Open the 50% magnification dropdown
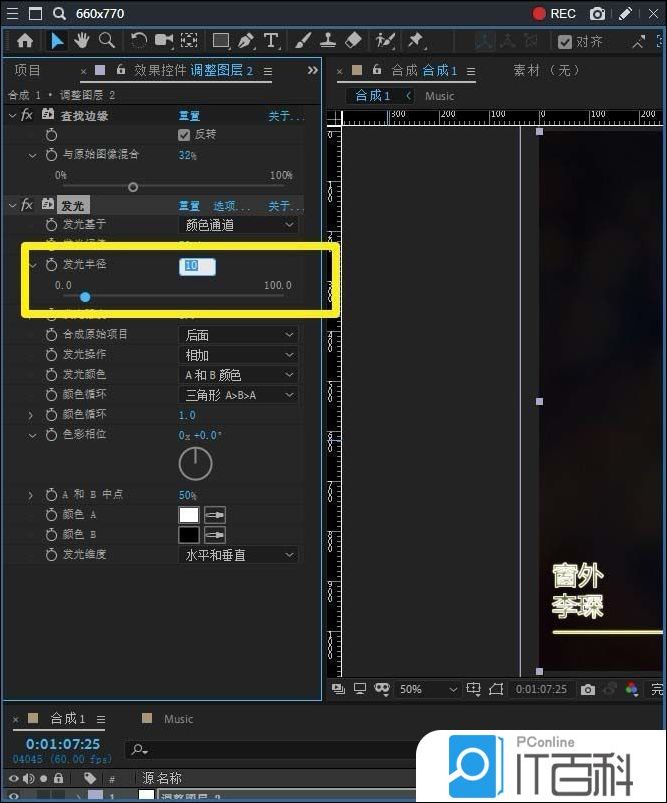Screen dimensions: 667x803 click(x=427, y=689)
